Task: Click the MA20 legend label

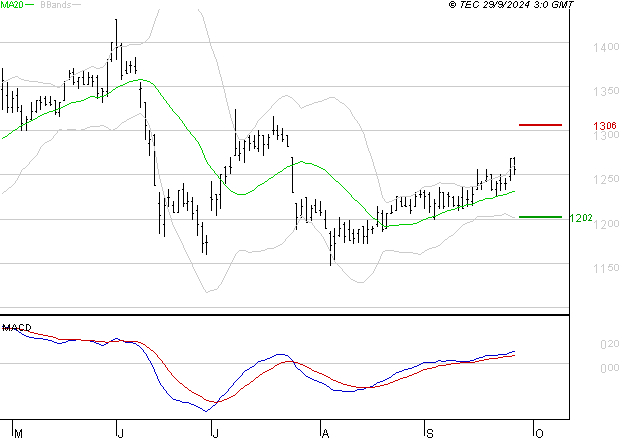Action: tap(12, 4)
